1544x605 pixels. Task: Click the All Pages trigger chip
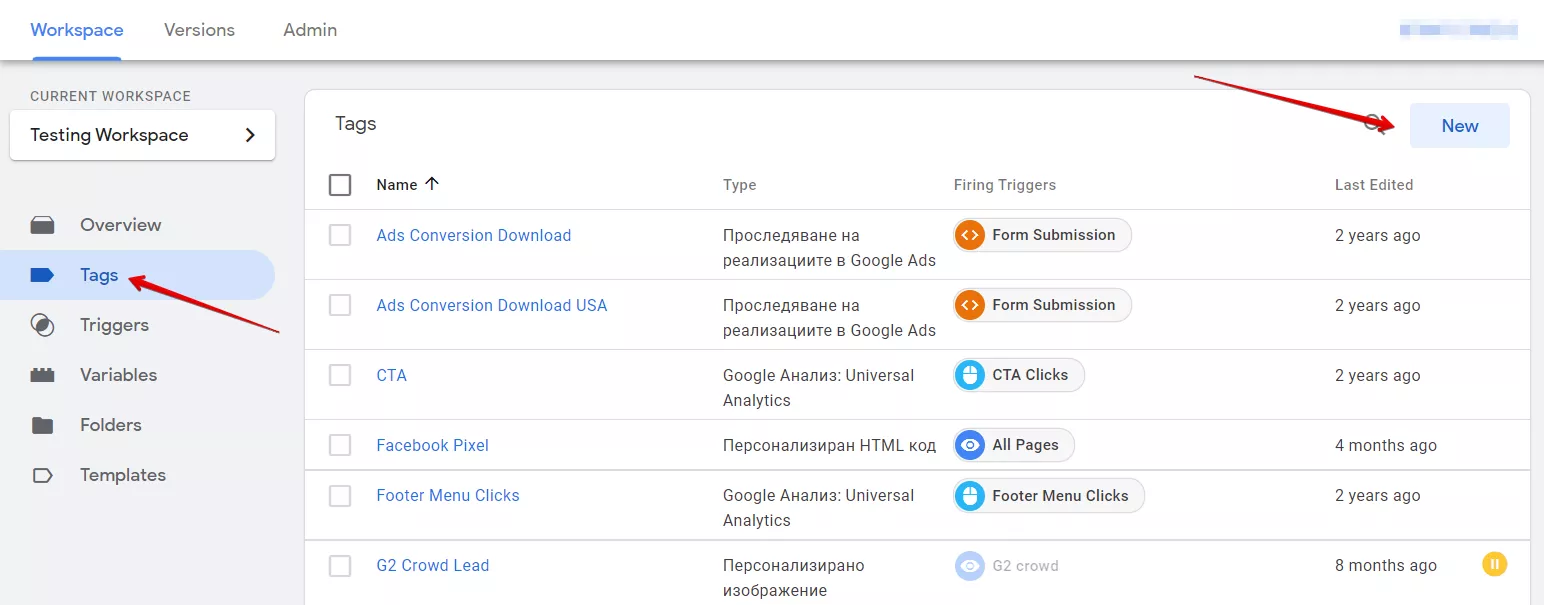(1014, 445)
